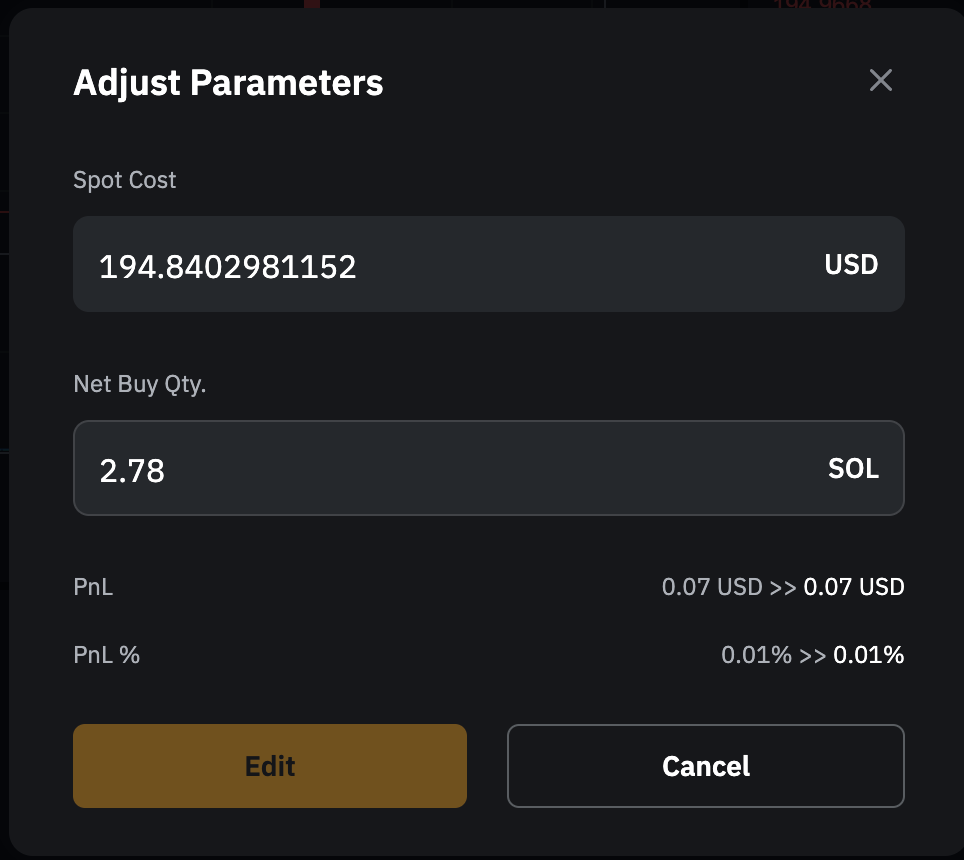Click the >> arrows in the PnL % row

812,655
